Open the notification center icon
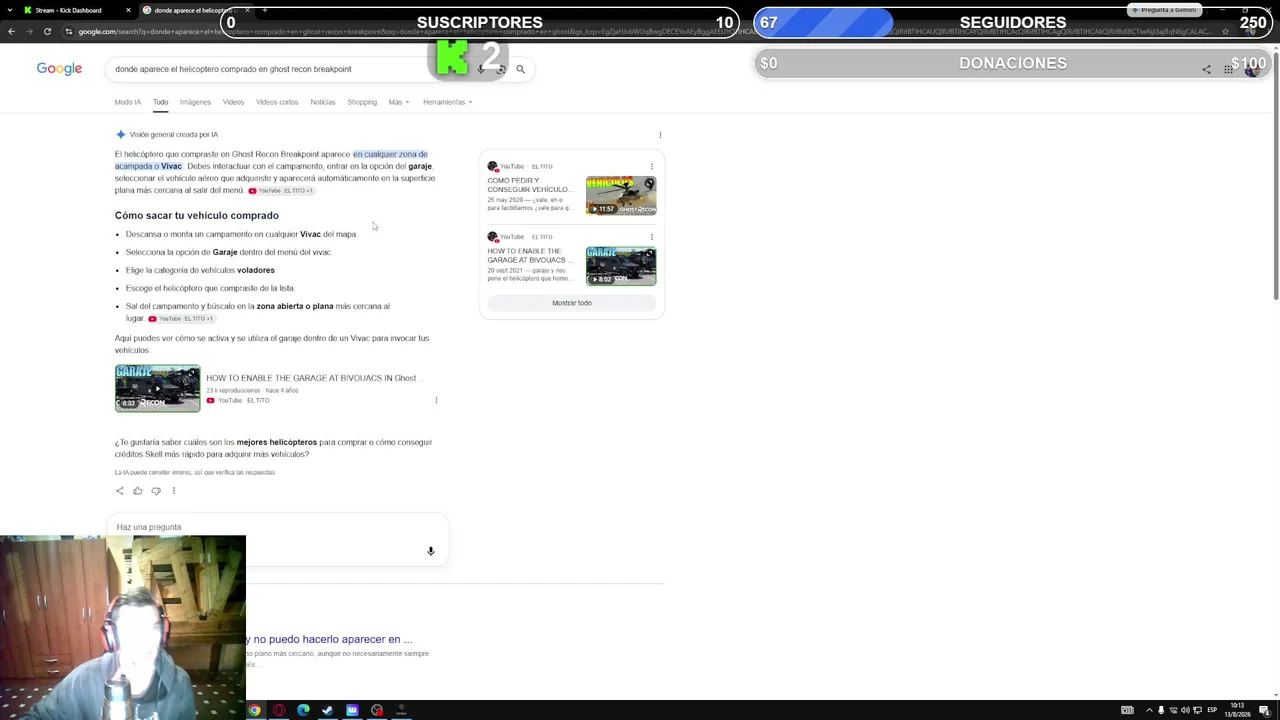Image resolution: width=1280 pixels, height=720 pixels. (x=1264, y=710)
